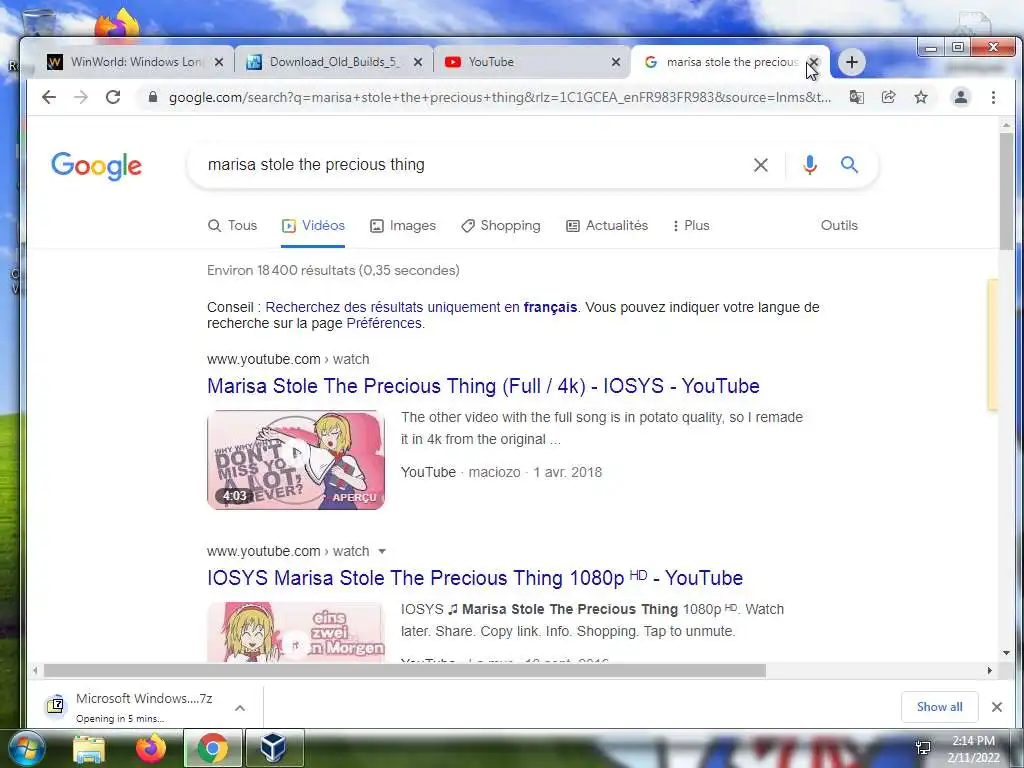Open VirtualBox from the taskbar
Image resolution: width=1024 pixels, height=768 pixels.
274,748
